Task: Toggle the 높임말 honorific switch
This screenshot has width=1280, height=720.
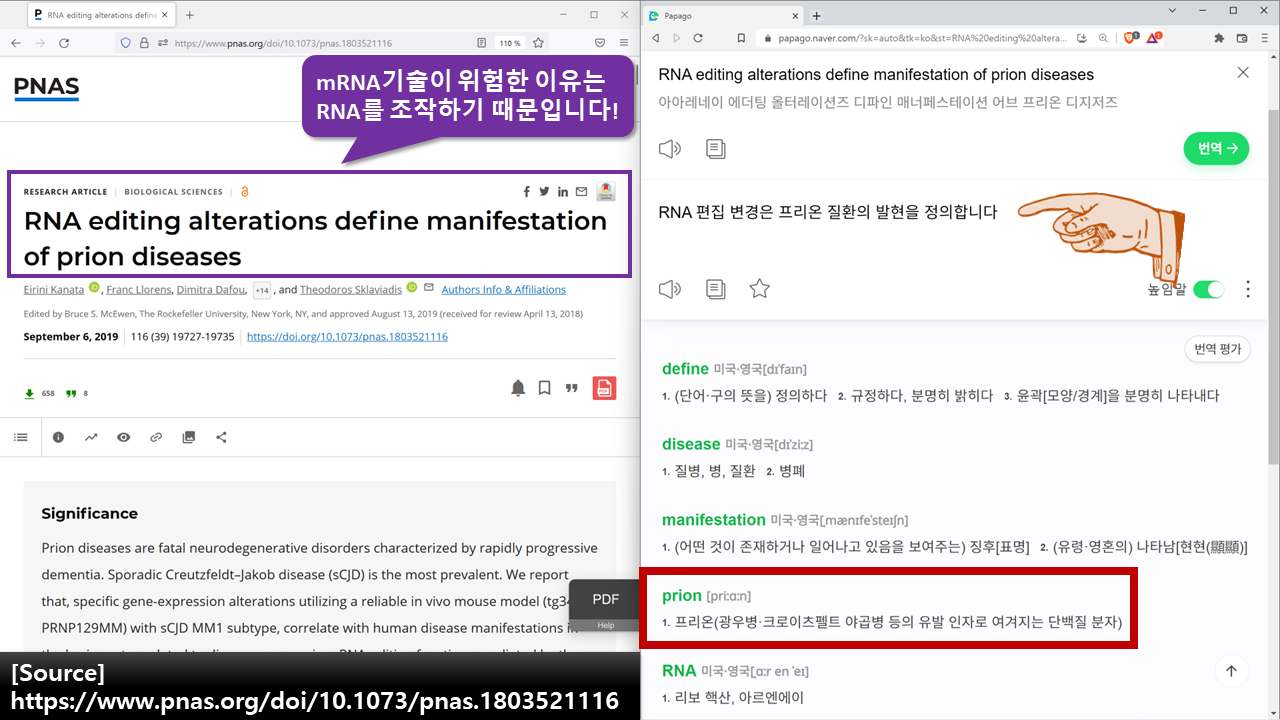Action: point(1209,289)
